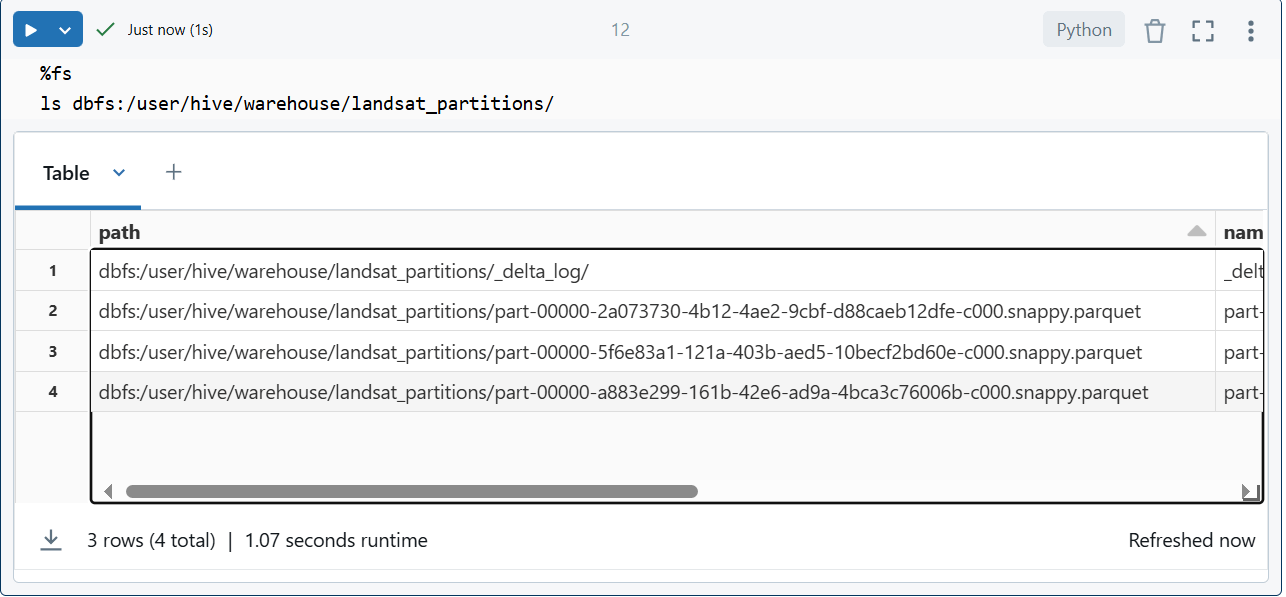Viewport: 1286px width, 597px height.
Task: Click the path column sort arrow
Action: [1196, 232]
